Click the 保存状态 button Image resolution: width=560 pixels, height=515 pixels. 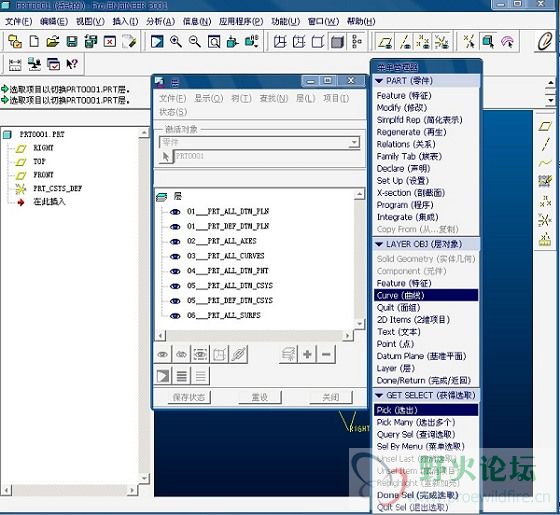(x=189, y=397)
